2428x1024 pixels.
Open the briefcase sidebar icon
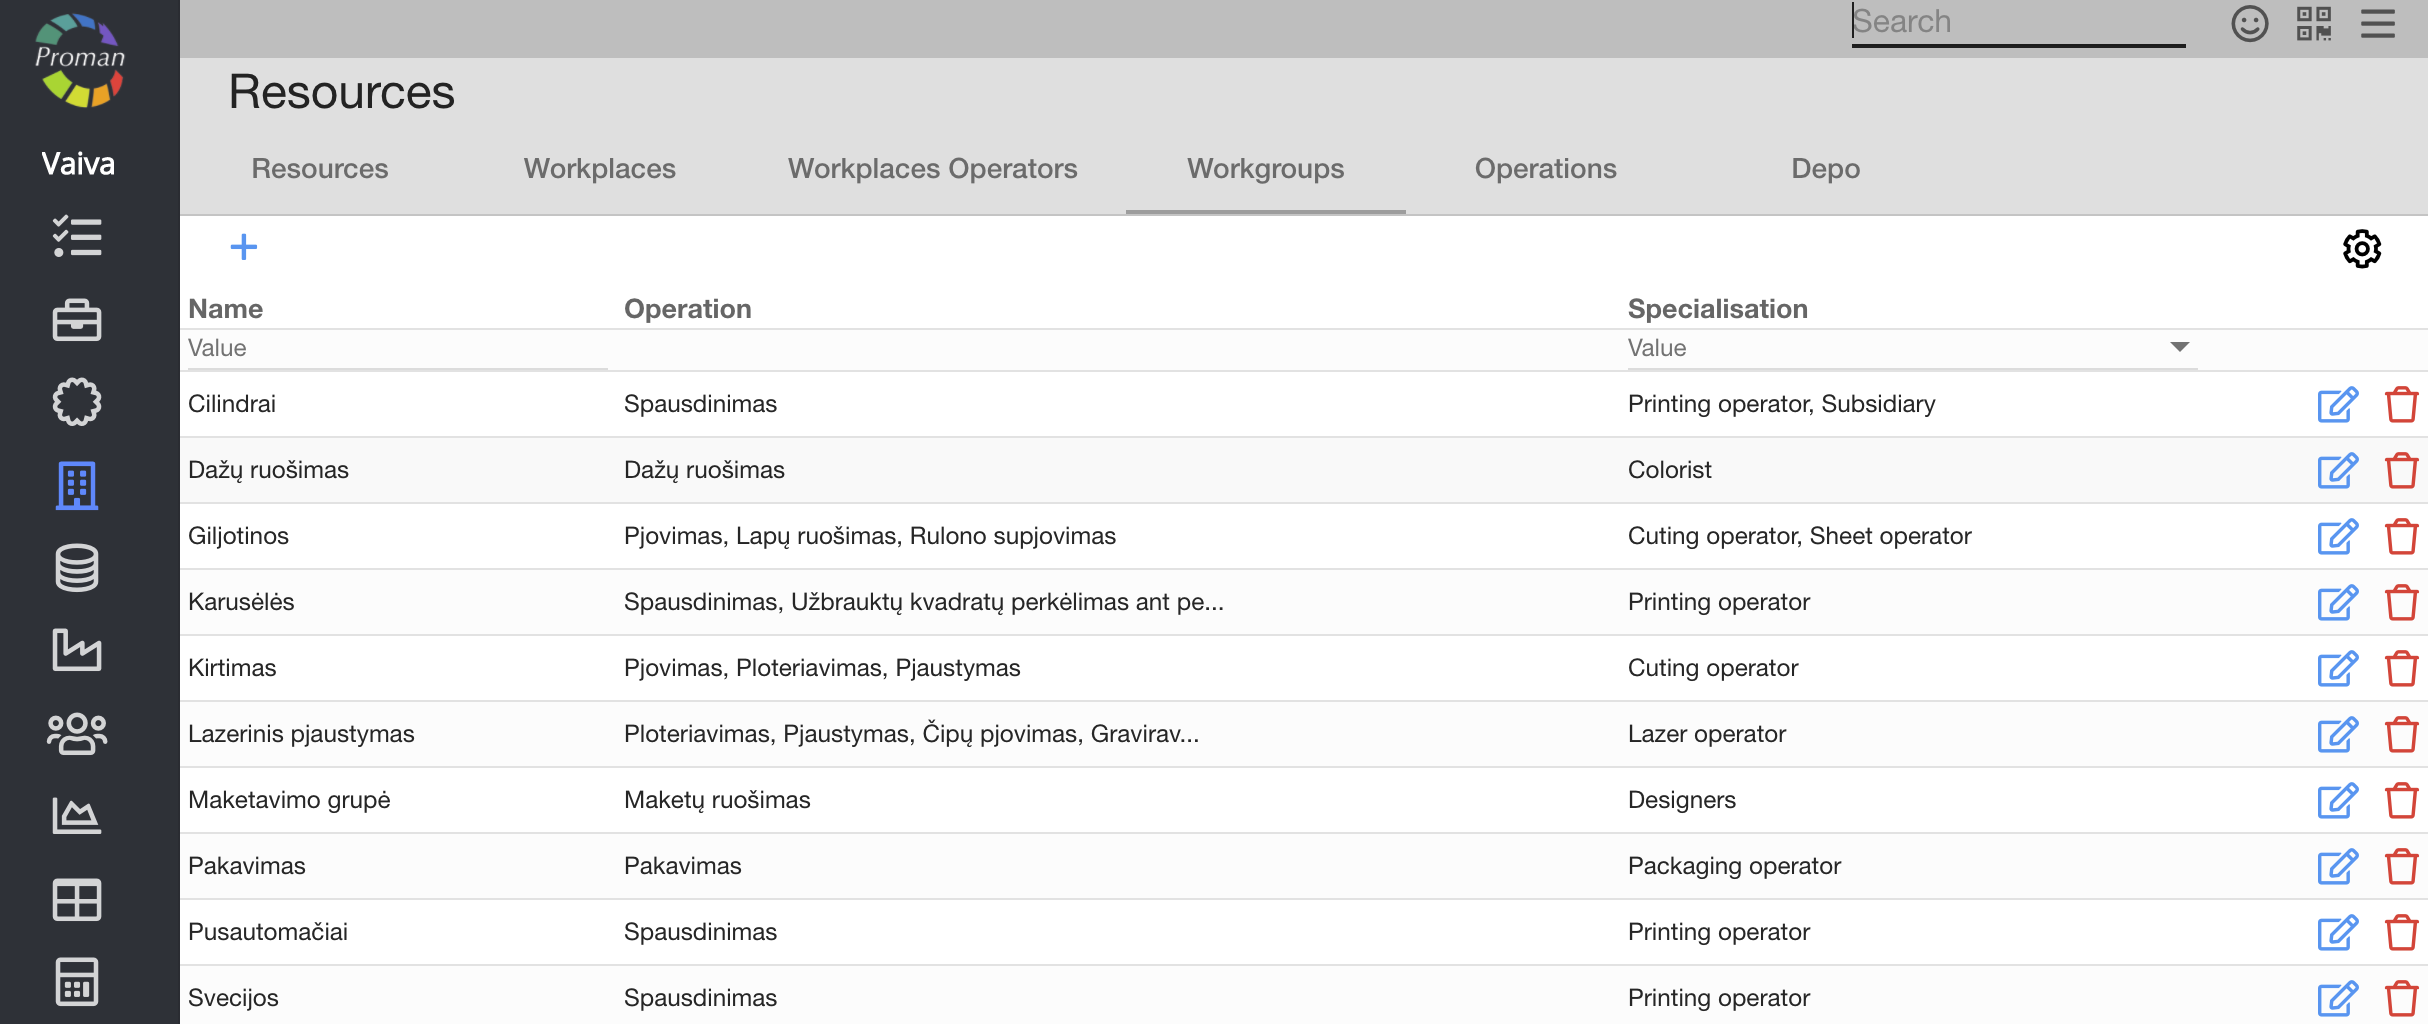pos(77,321)
